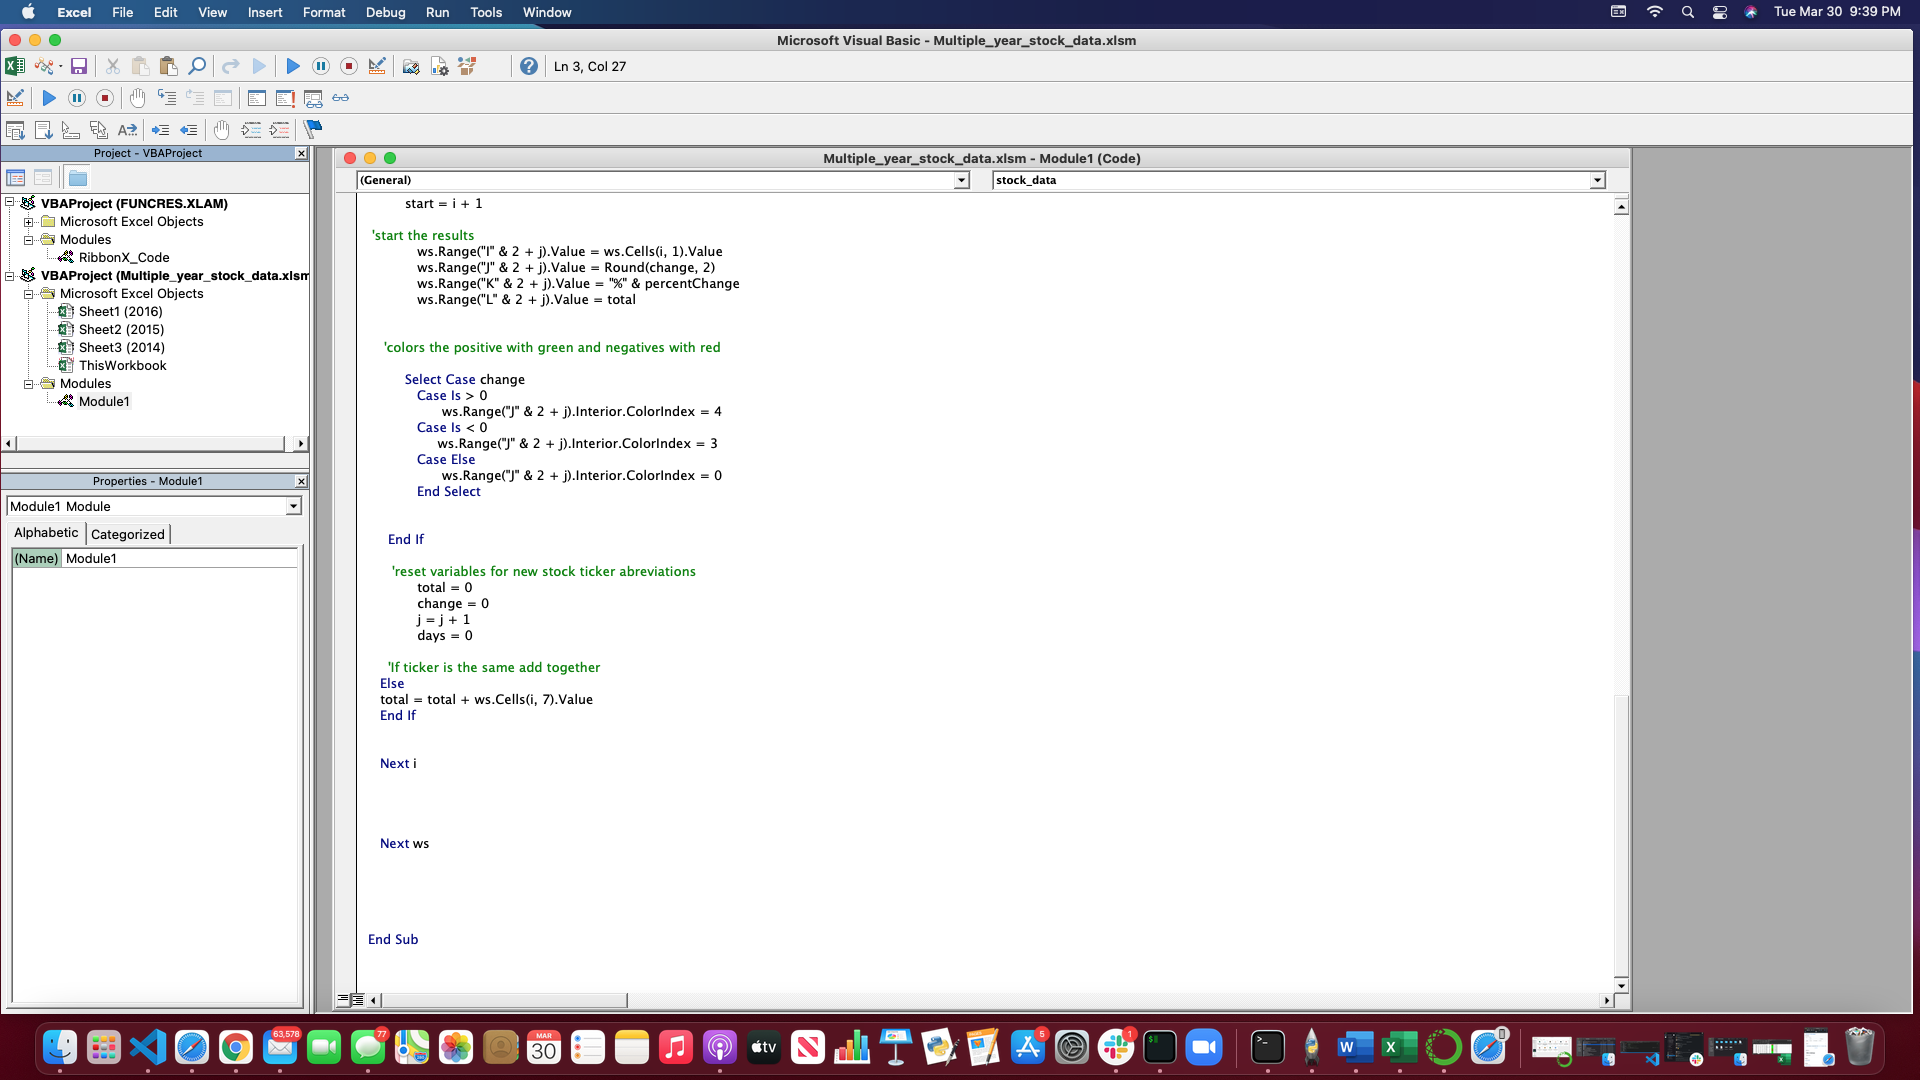Screen dimensions: 1920x1080
Task: Open the Object Browser icon
Action: [x=467, y=66]
